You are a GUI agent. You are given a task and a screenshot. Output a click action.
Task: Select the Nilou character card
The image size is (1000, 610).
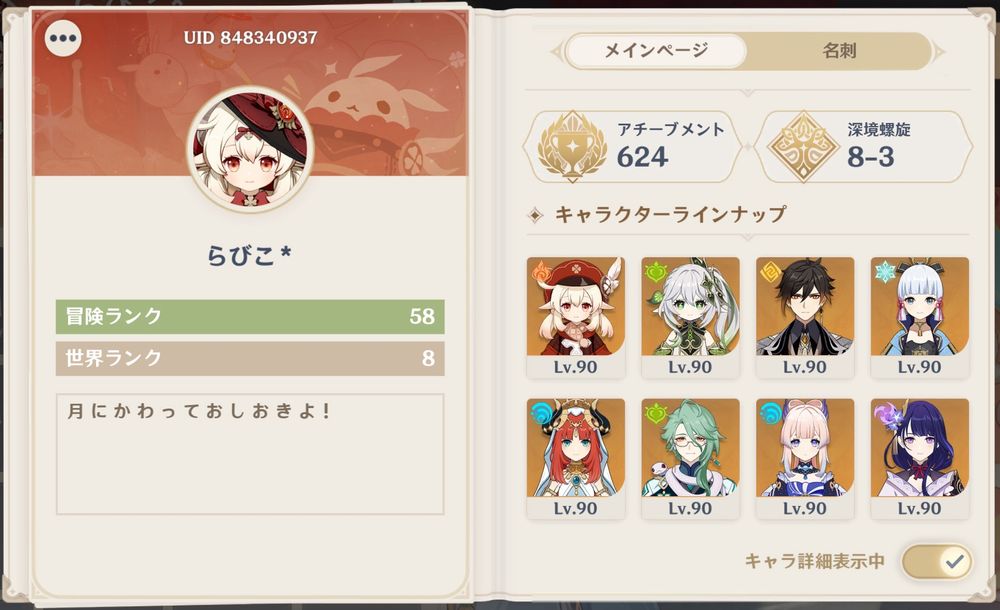point(576,459)
